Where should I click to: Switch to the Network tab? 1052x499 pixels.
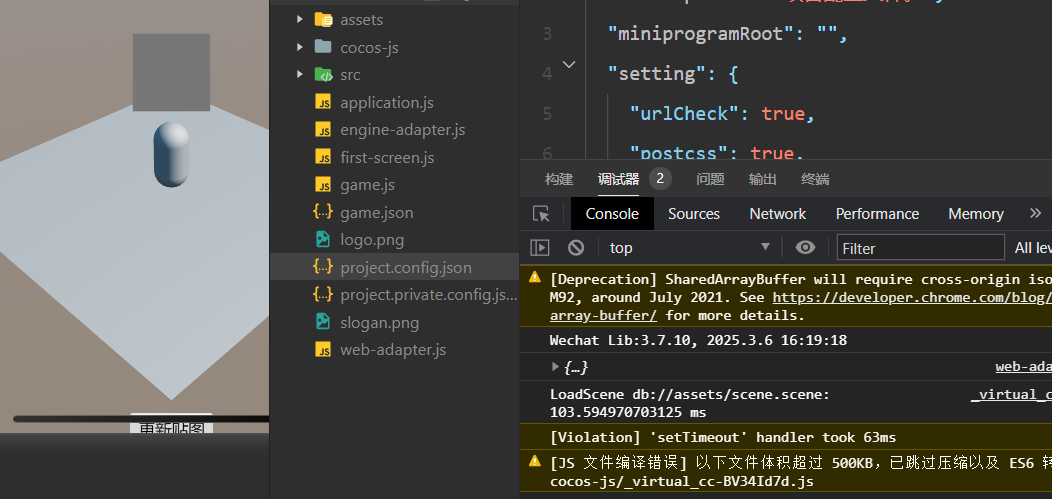tap(777, 214)
